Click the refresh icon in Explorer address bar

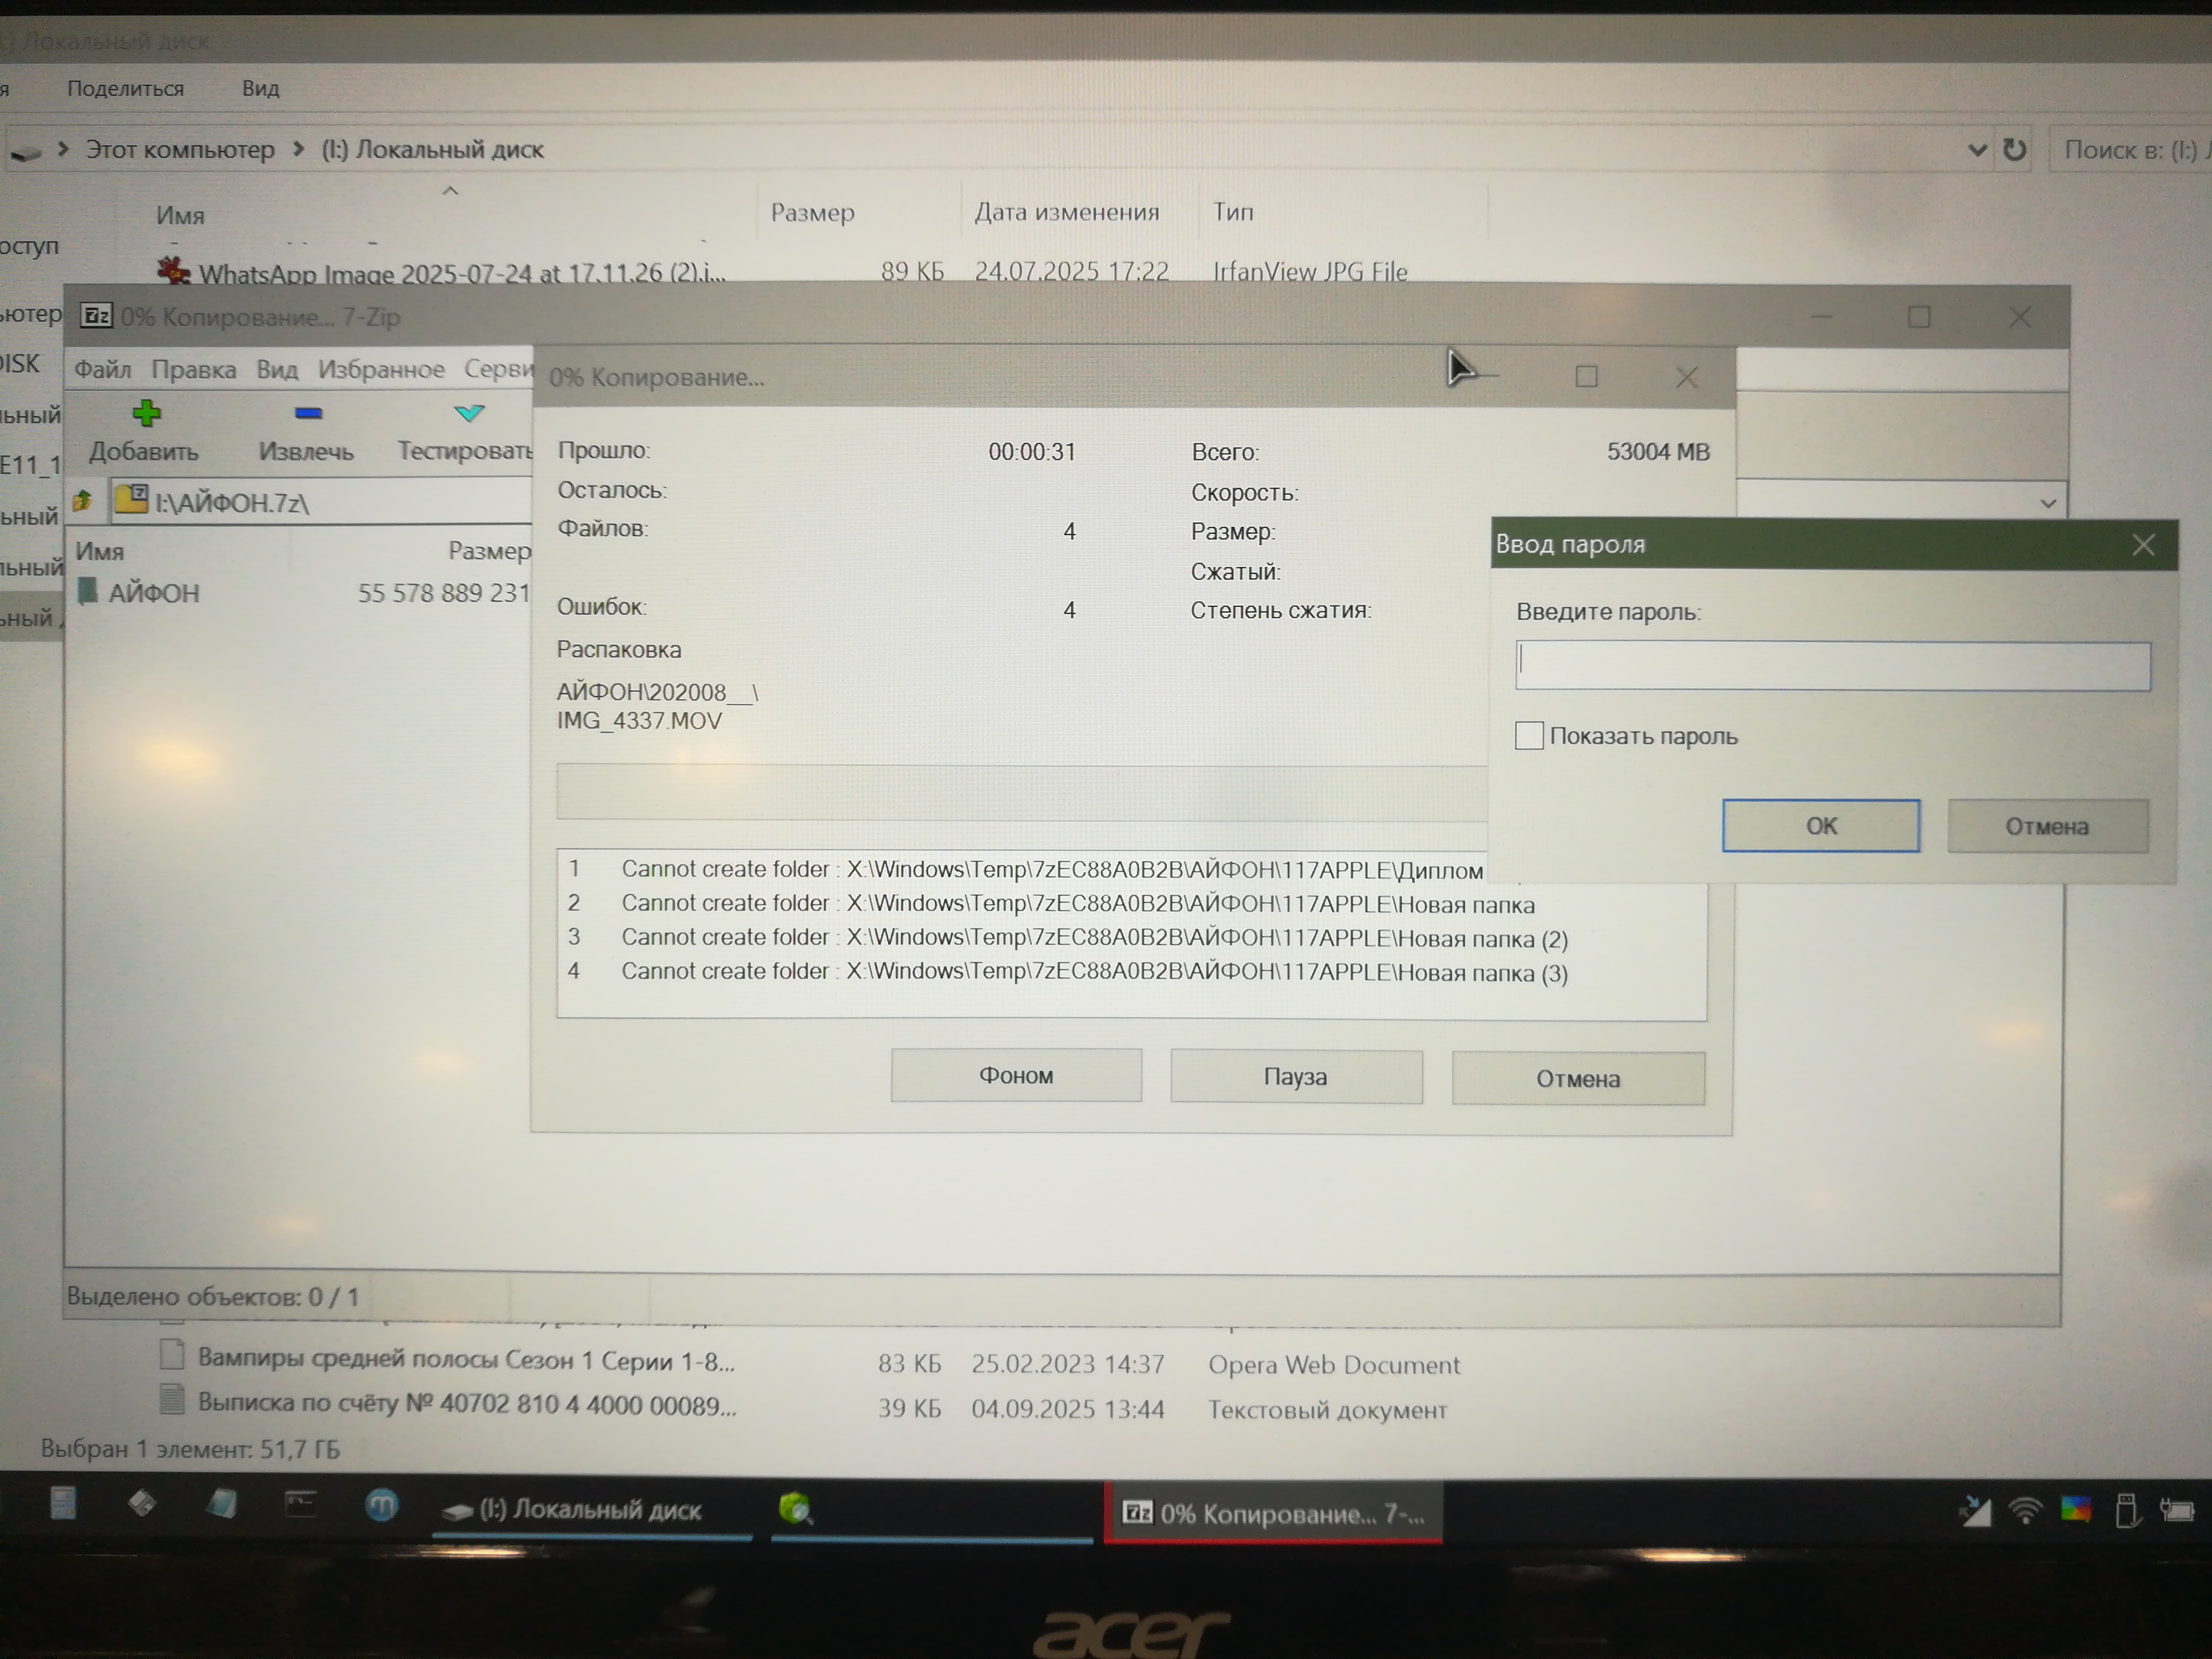pyautogui.click(x=2014, y=150)
